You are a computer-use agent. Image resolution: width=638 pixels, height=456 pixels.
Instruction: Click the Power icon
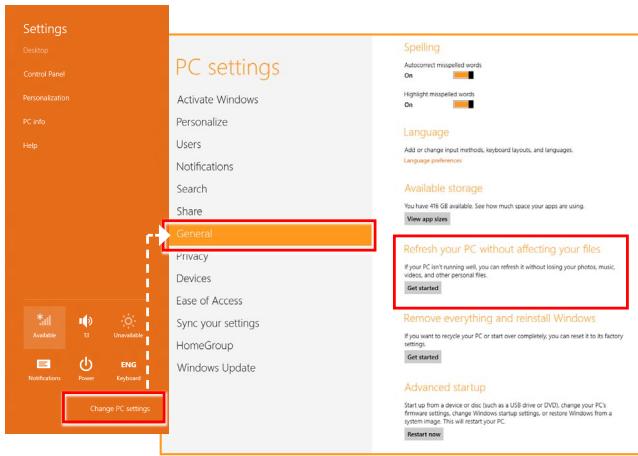click(x=86, y=369)
